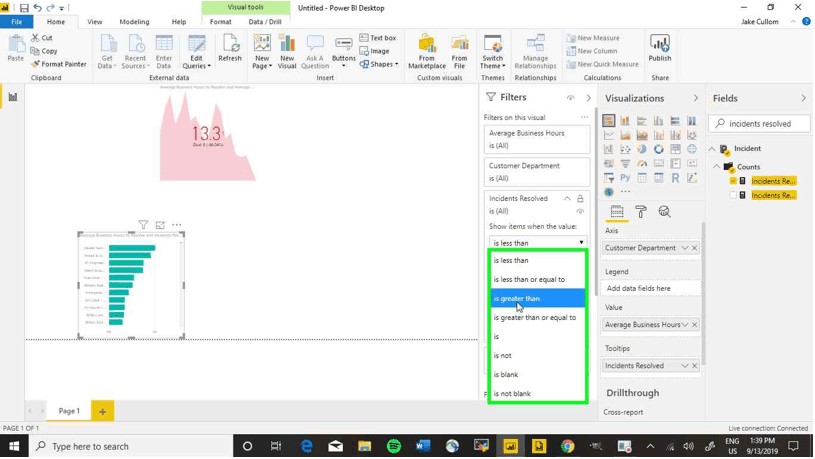Import custom visual From File
The width and height of the screenshot is (815, 459).
pos(459,51)
